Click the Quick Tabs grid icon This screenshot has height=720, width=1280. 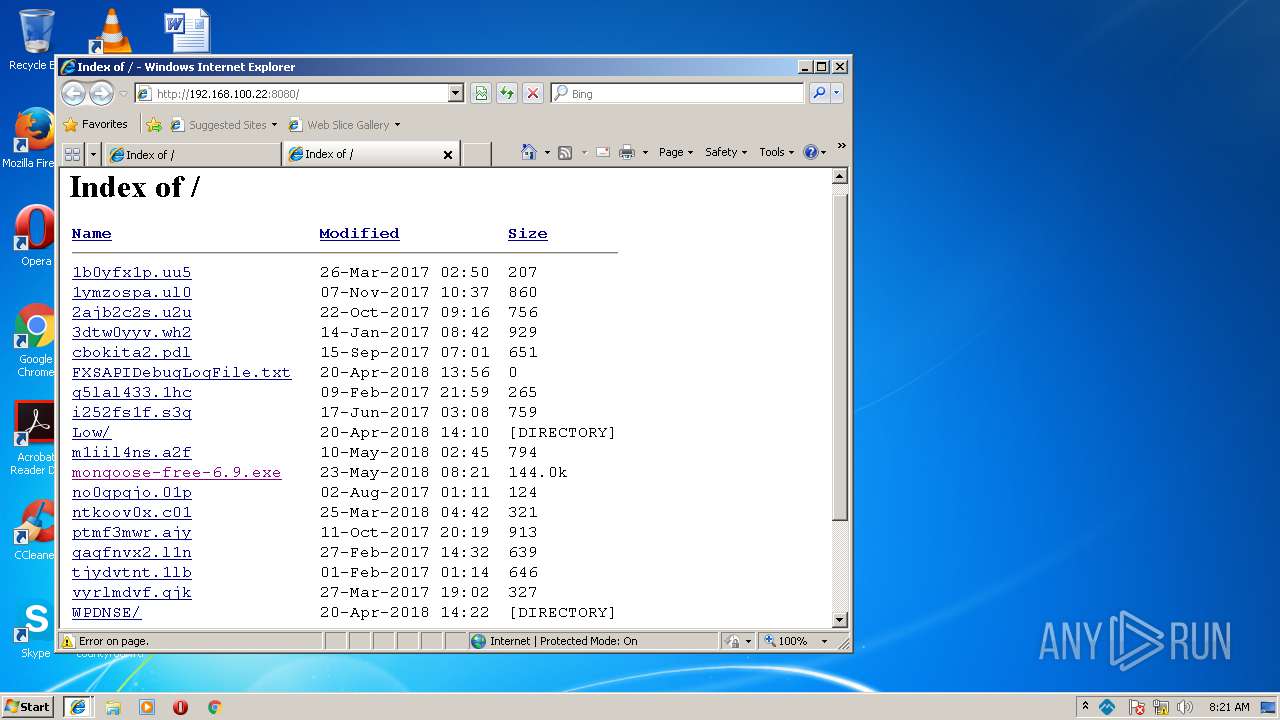click(x=72, y=154)
